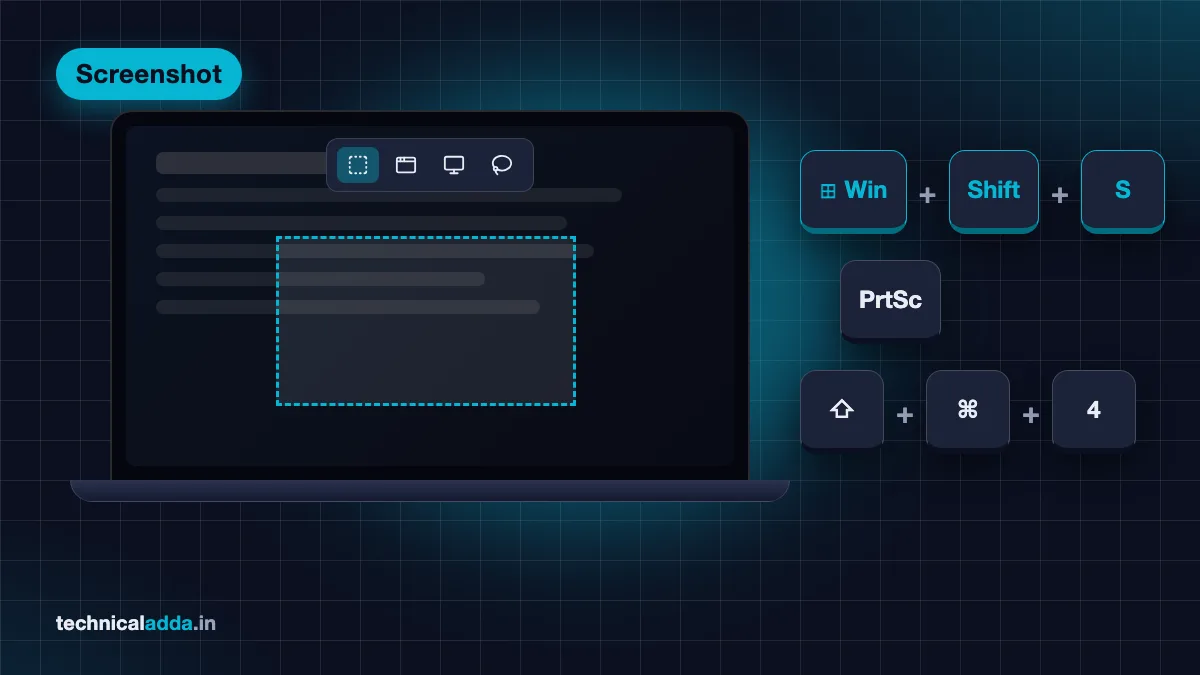Click the PrtSc key
Viewport: 1200px width, 675px height.
(x=890, y=300)
